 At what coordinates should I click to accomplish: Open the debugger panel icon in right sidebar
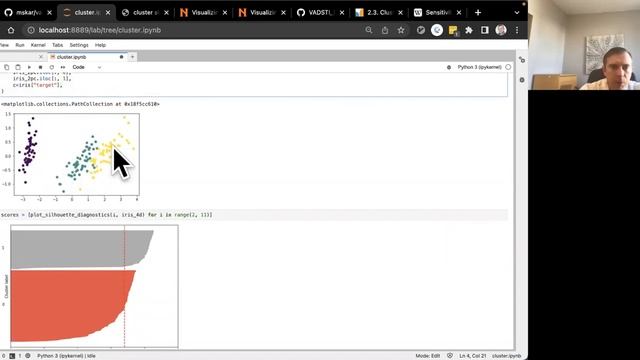(x=522, y=80)
